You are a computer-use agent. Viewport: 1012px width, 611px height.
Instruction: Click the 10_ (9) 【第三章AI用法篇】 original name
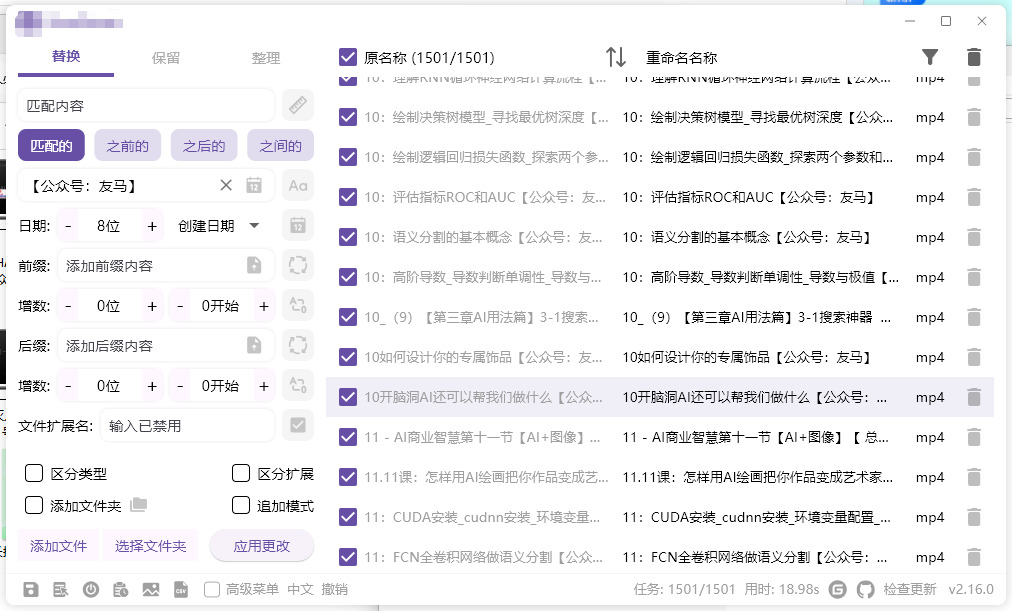481,317
